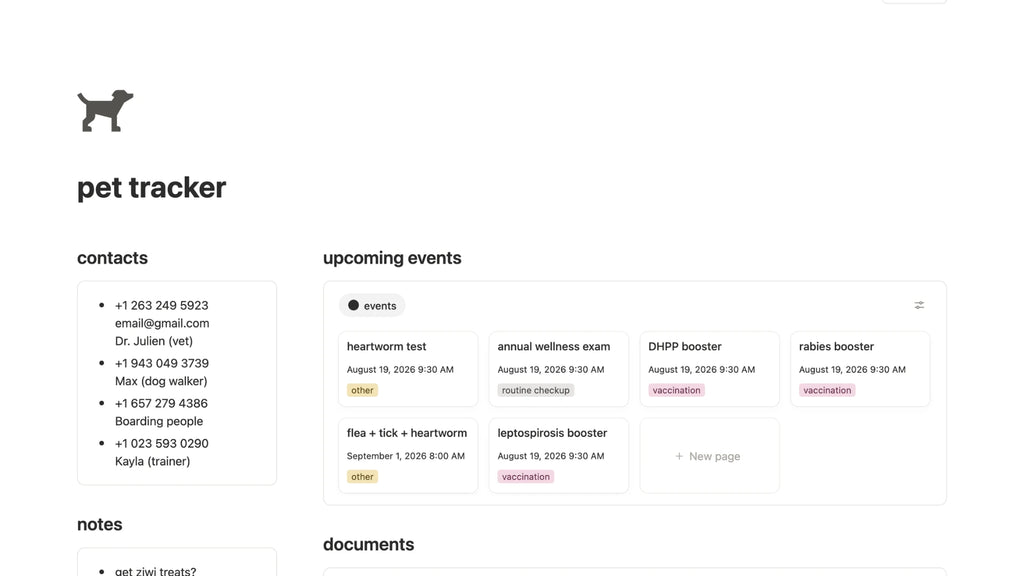This screenshot has width=1024, height=576.
Task: Add a New page to events
Action: (x=709, y=456)
